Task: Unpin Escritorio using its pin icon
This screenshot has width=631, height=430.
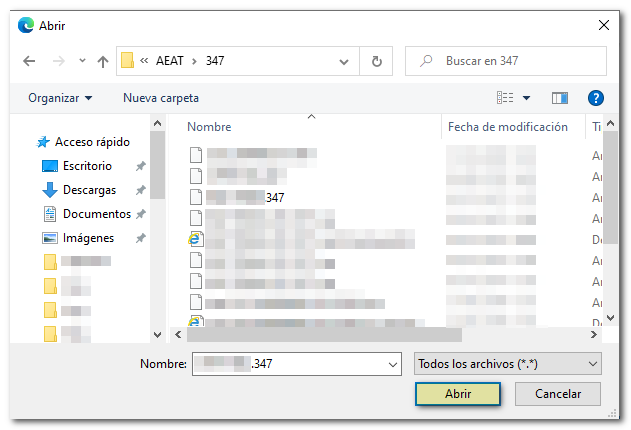Action: coord(141,166)
